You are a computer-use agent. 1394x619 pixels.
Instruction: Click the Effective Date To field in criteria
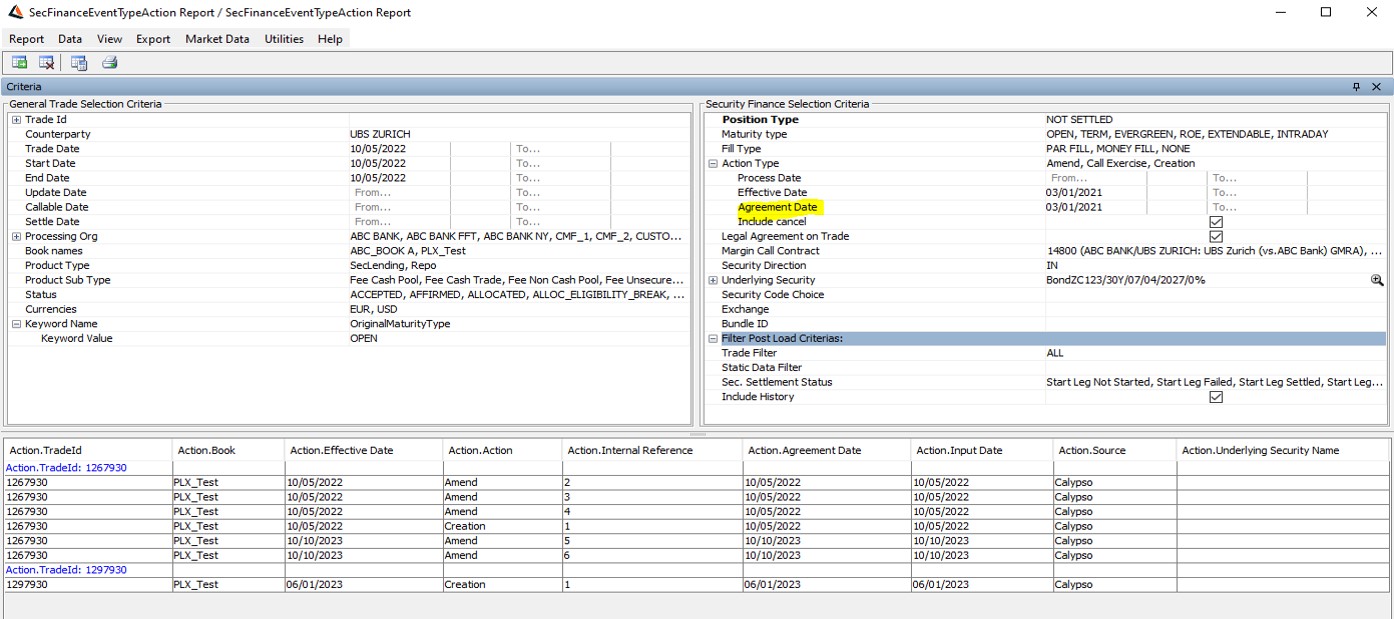point(1257,193)
